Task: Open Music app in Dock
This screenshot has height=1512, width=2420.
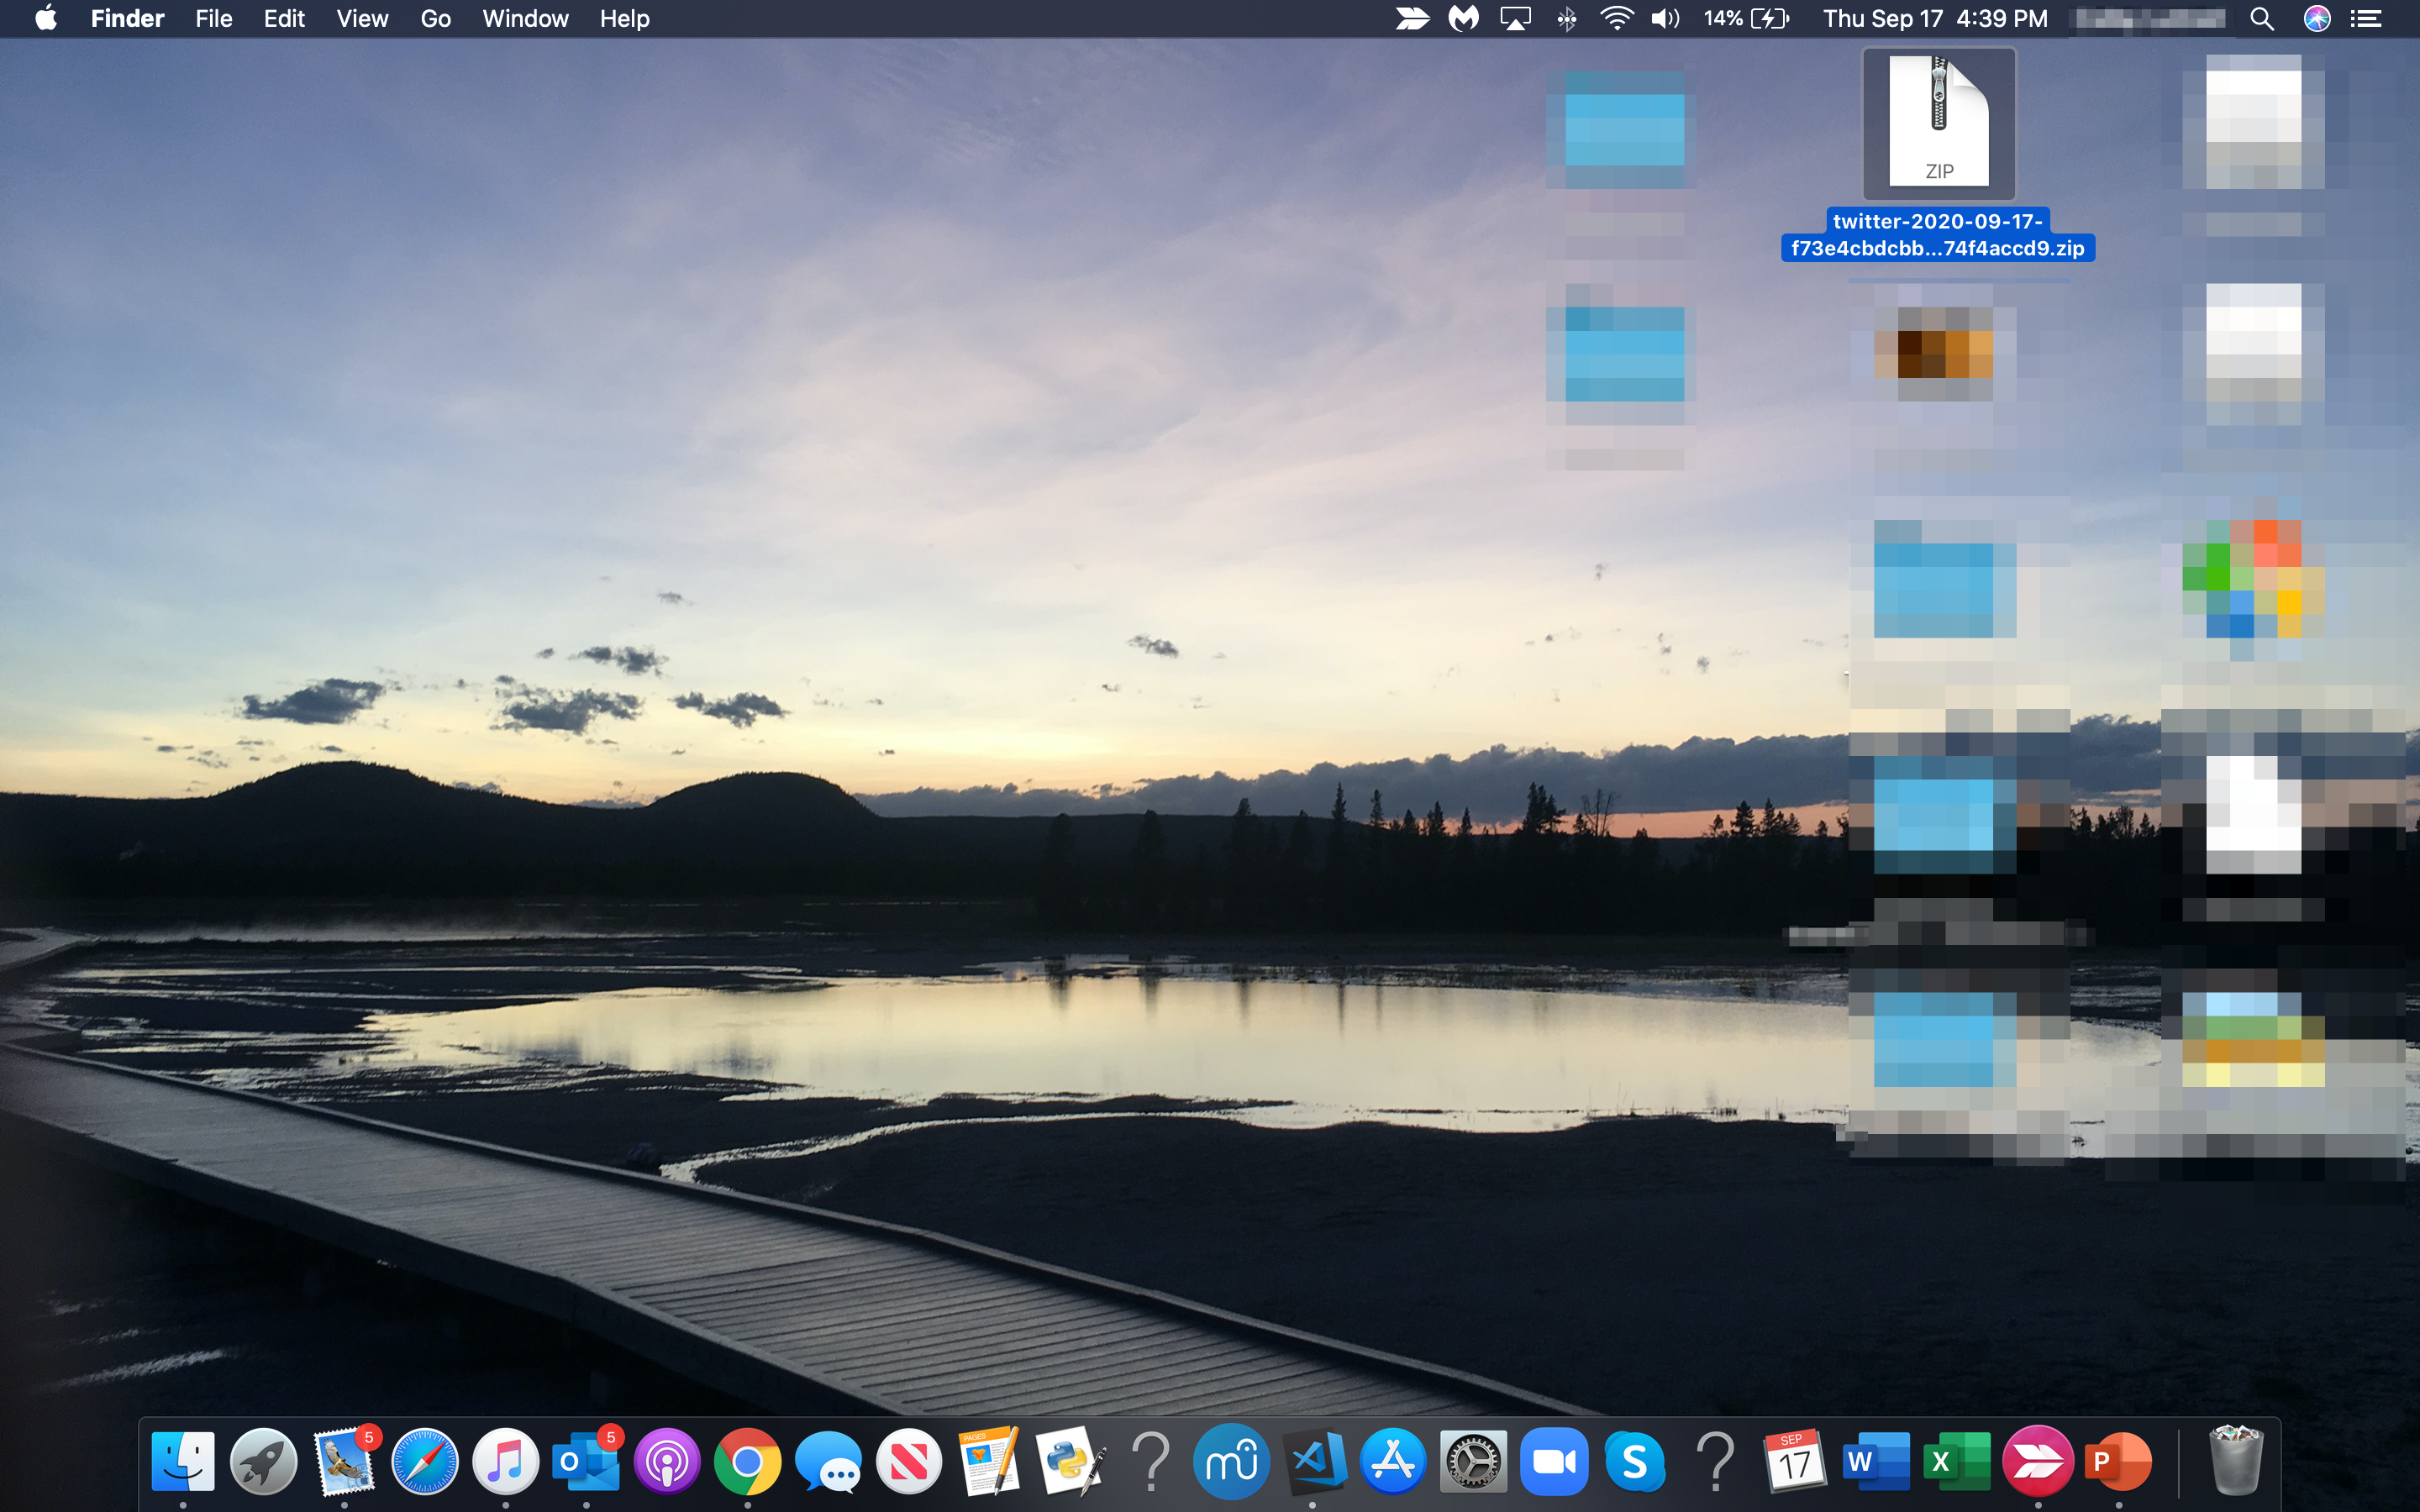Action: click(x=506, y=1462)
